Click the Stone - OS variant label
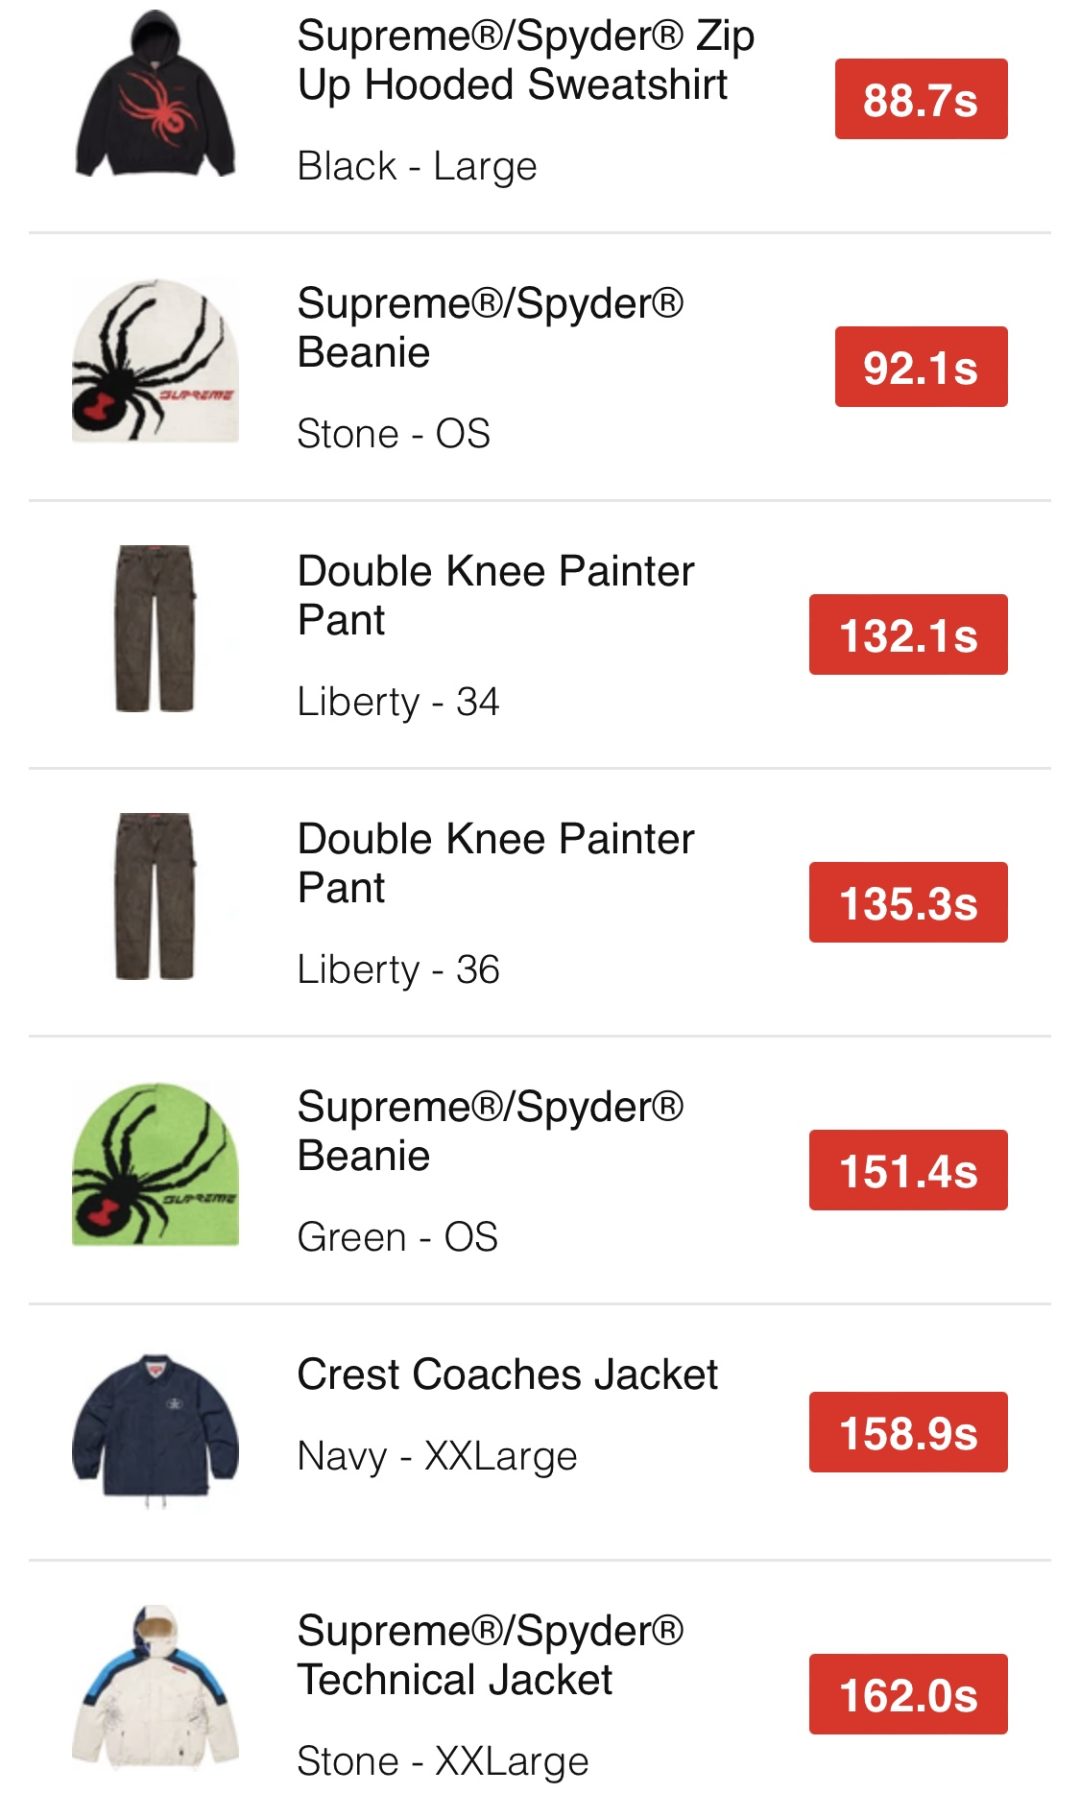This screenshot has height=1793, width=1080. pyautogui.click(x=394, y=434)
